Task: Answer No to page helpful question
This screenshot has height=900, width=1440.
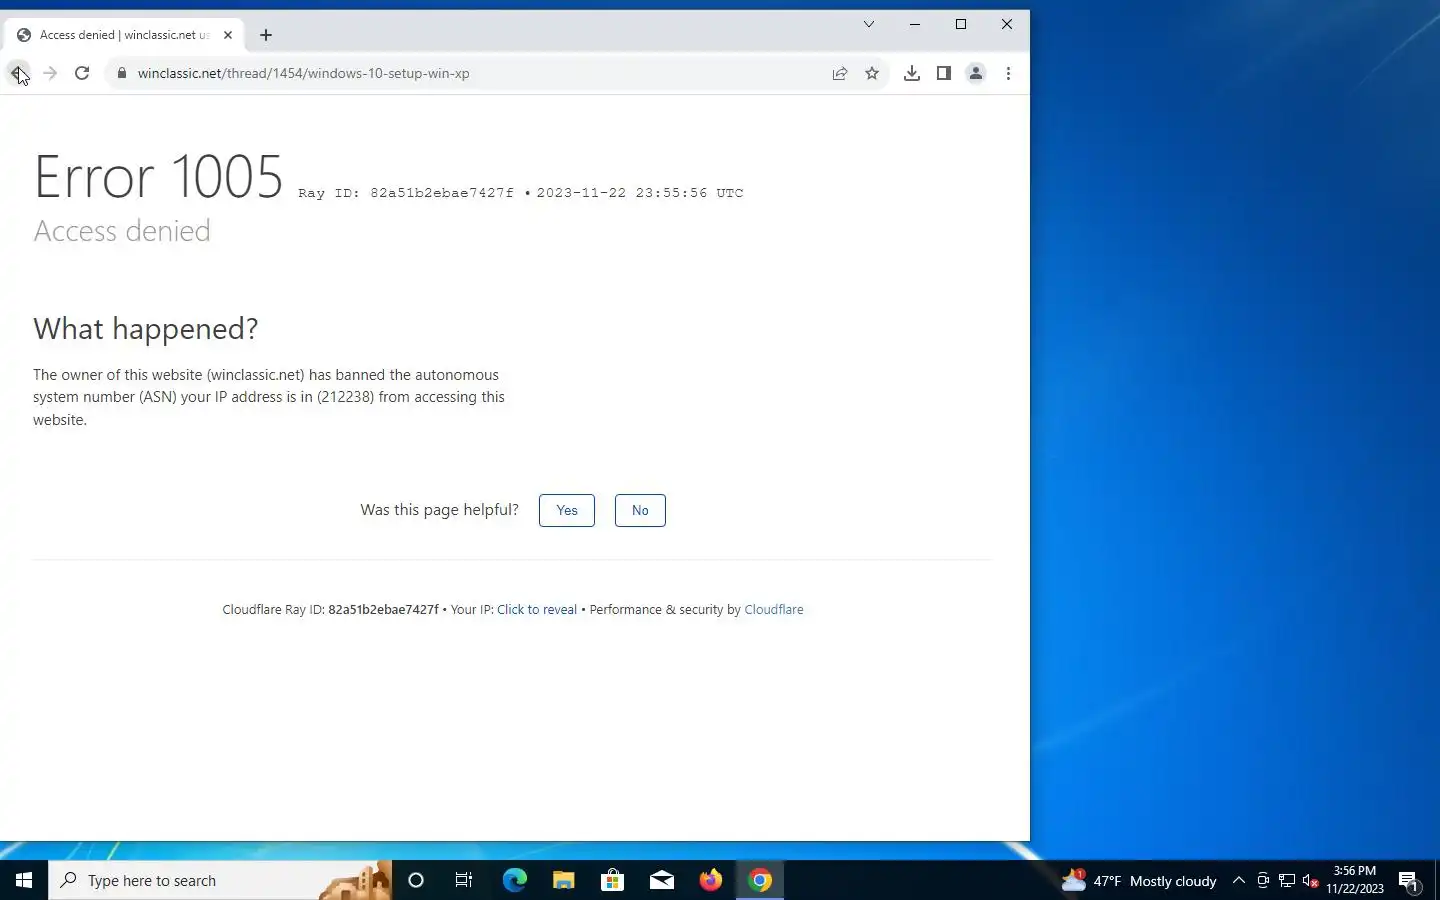Action: click(640, 510)
